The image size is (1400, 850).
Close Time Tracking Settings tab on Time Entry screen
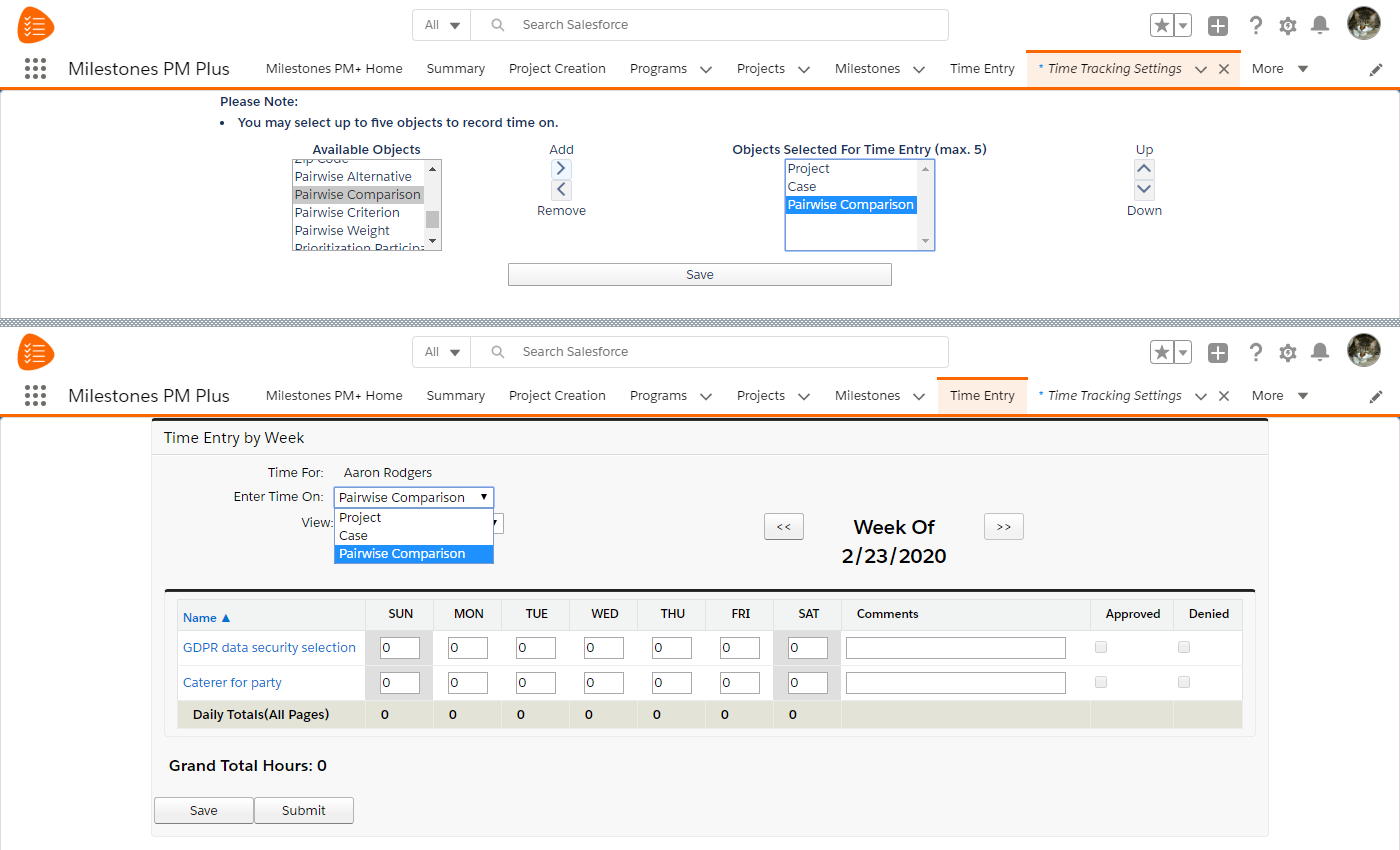pos(1223,397)
